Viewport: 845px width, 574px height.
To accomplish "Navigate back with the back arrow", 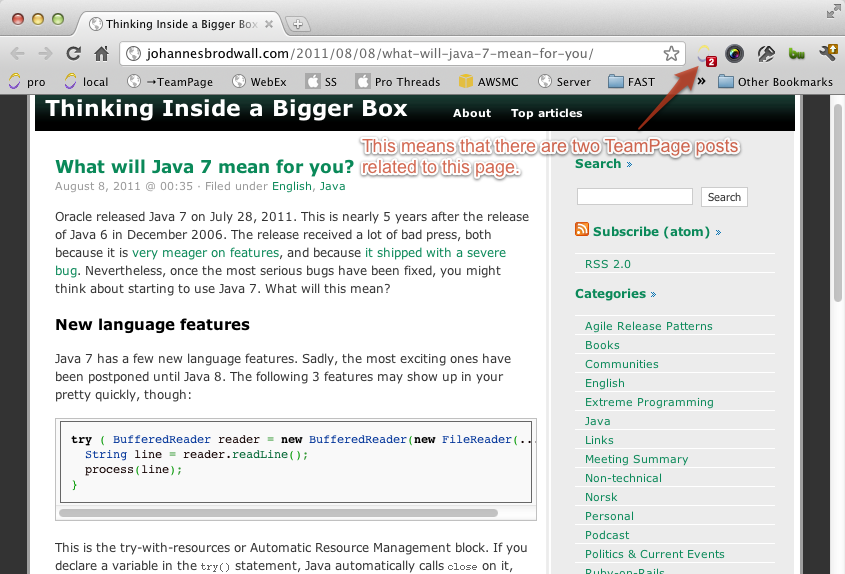I will (18, 53).
